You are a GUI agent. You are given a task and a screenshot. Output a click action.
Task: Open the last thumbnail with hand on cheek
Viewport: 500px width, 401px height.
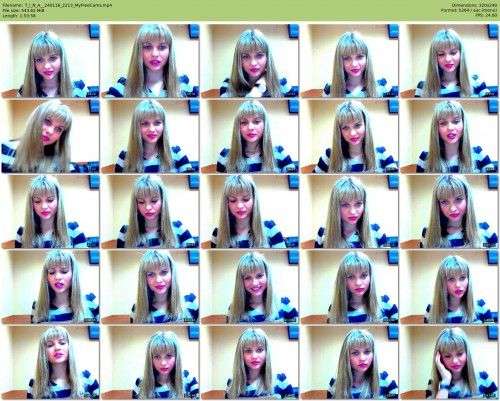tap(449, 362)
